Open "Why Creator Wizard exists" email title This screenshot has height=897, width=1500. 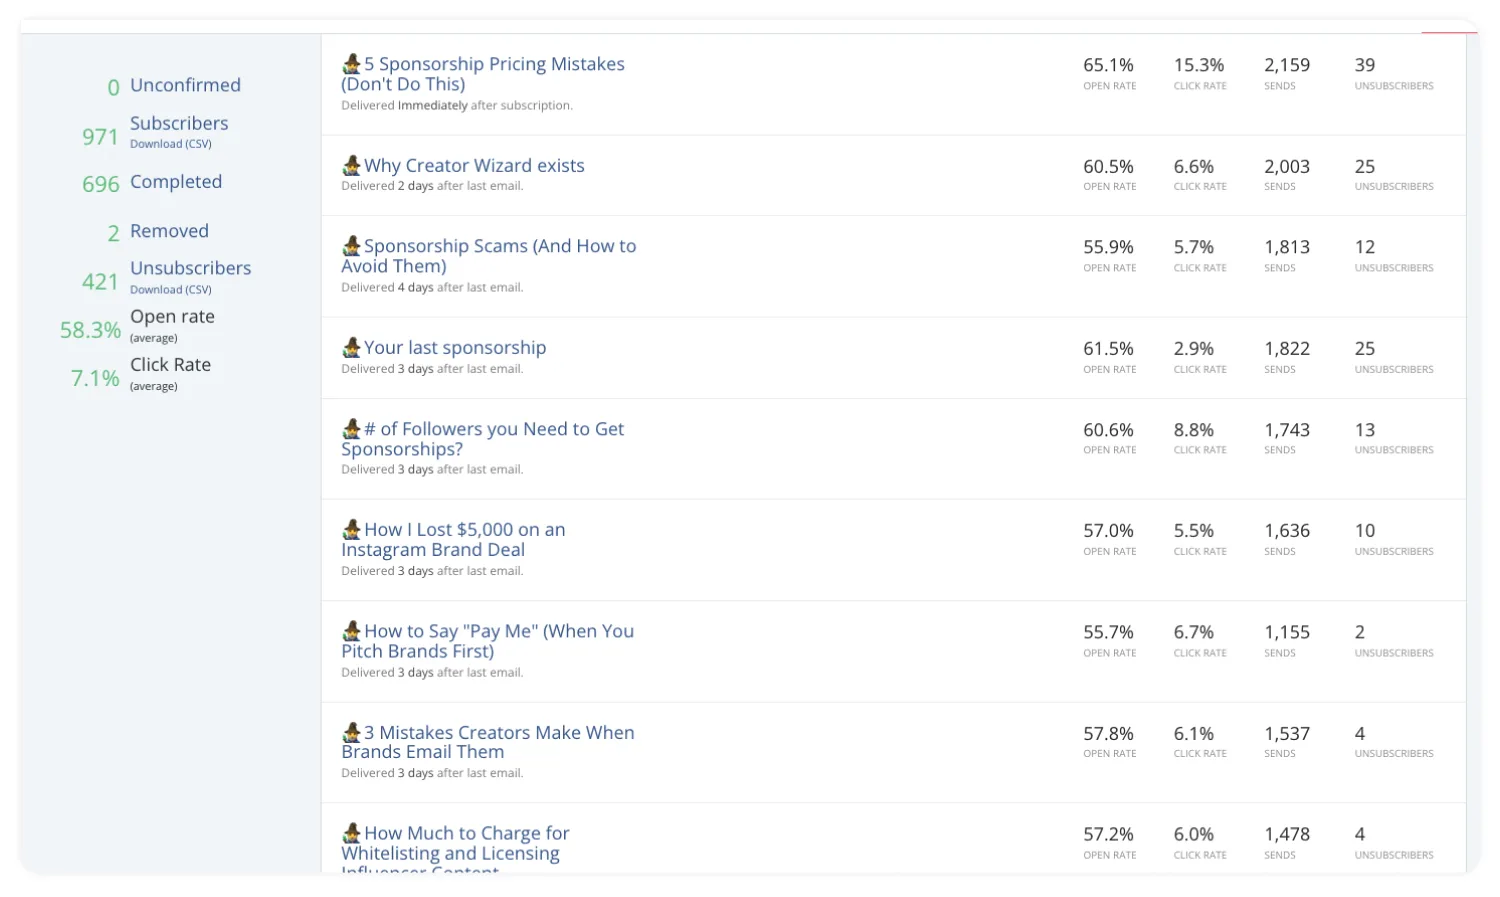coord(474,166)
